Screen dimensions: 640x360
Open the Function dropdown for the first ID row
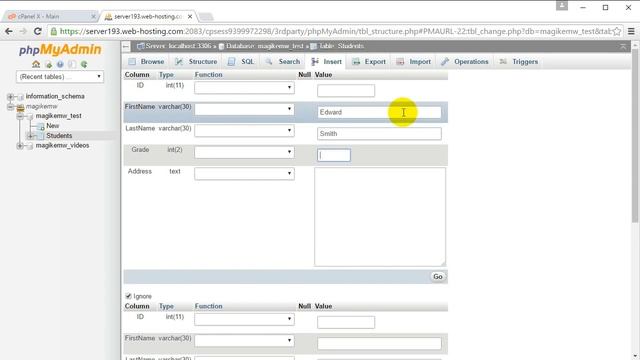(x=244, y=87)
